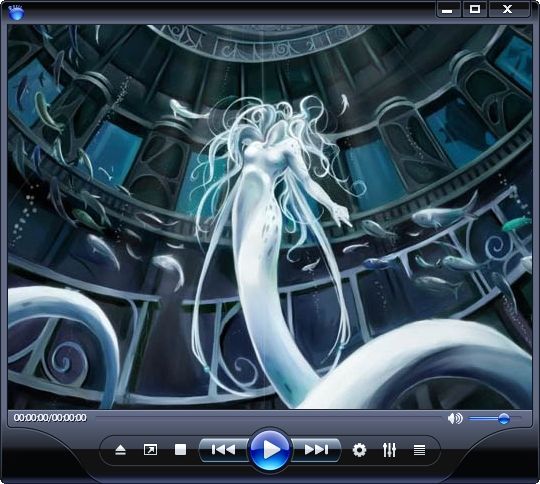The height and width of the screenshot is (484, 540).
Task: Start playback with the blue play button
Action: [270, 450]
